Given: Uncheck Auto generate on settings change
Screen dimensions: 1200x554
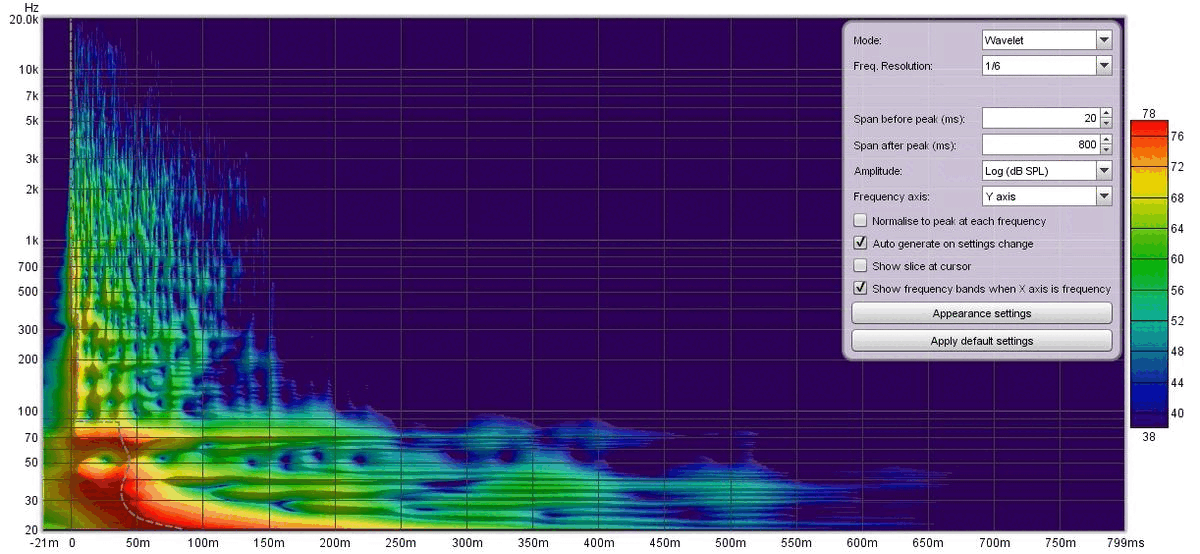Looking at the screenshot, I should (860, 243).
